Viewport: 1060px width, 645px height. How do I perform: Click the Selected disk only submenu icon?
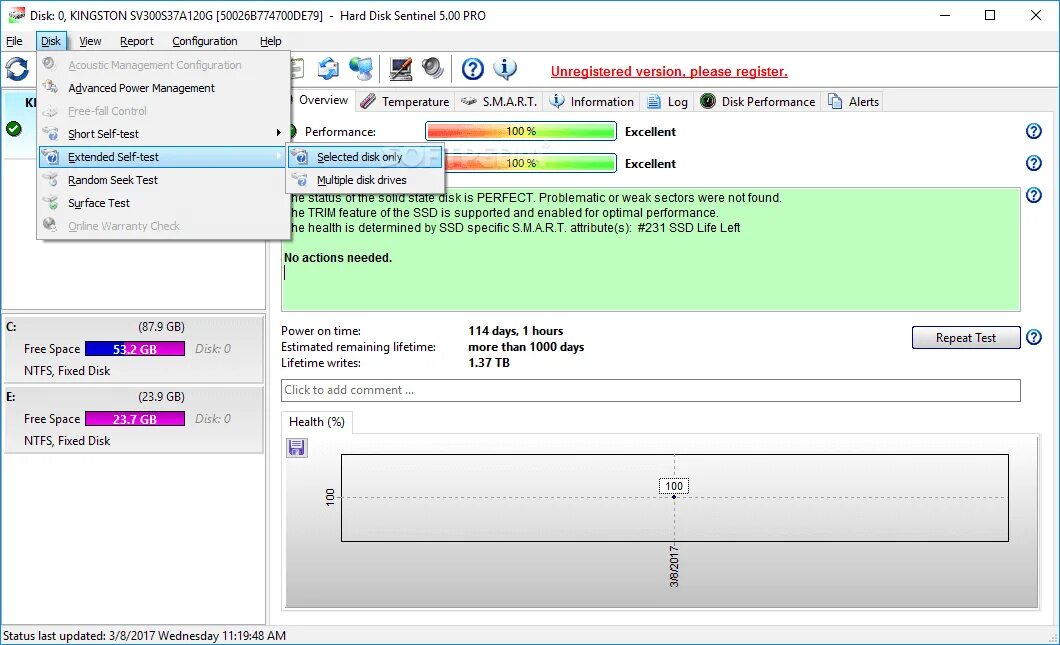tap(300, 157)
